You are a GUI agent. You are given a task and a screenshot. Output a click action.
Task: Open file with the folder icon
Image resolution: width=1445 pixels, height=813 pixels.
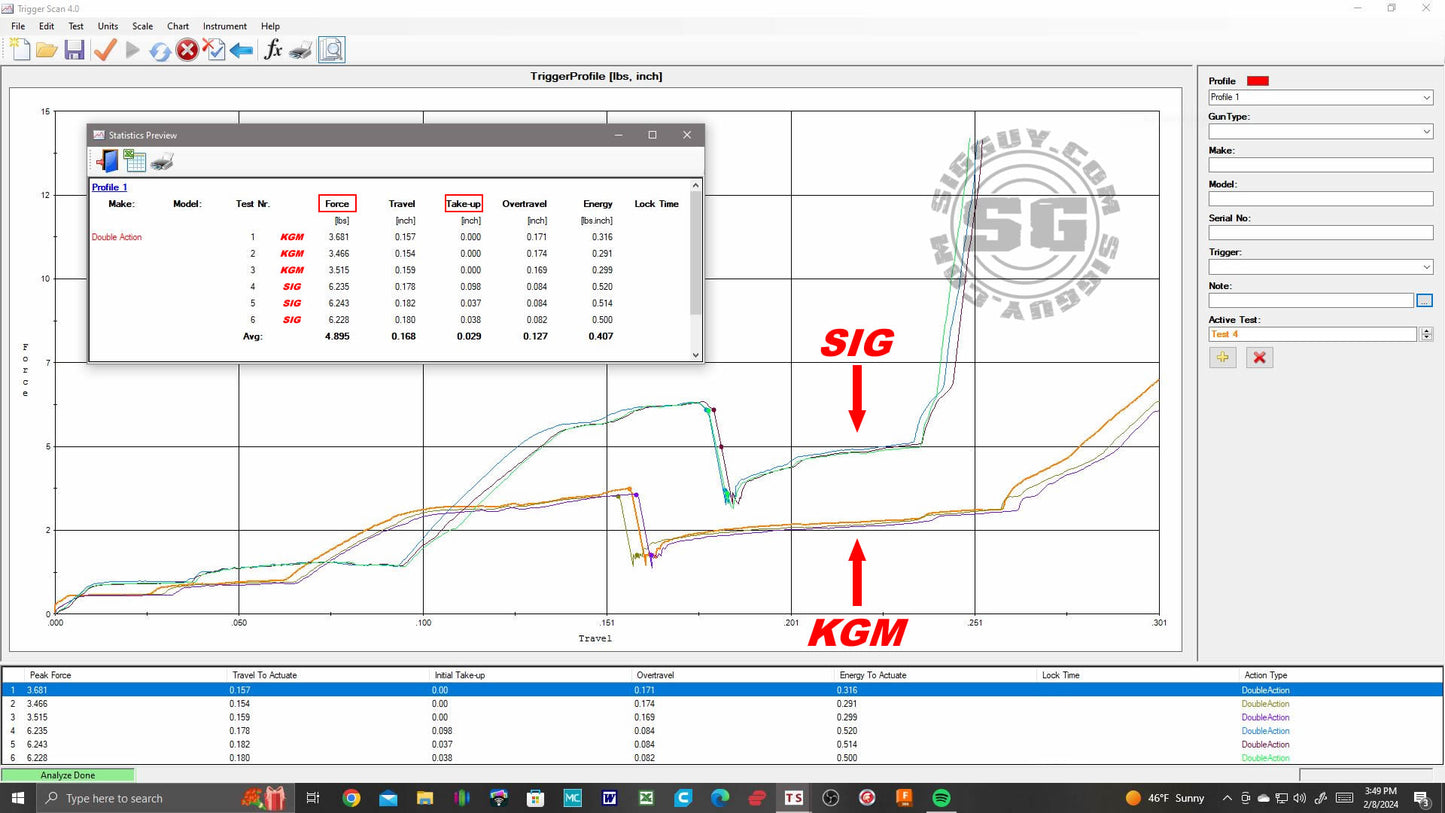(46, 49)
